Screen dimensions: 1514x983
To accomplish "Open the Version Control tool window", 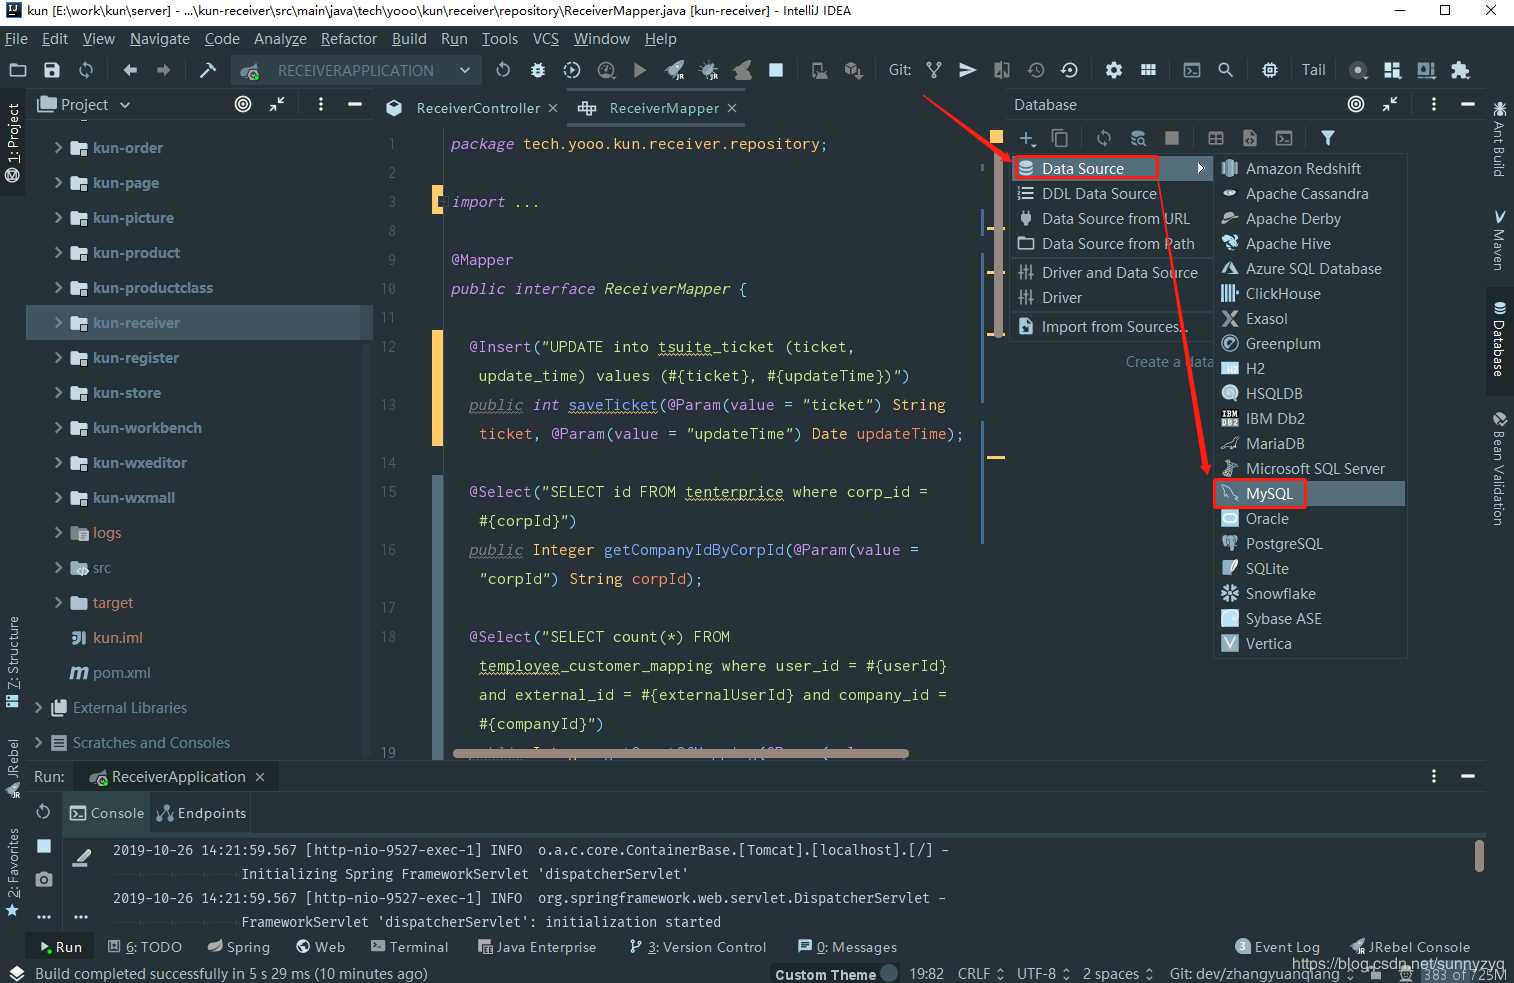I will (697, 947).
